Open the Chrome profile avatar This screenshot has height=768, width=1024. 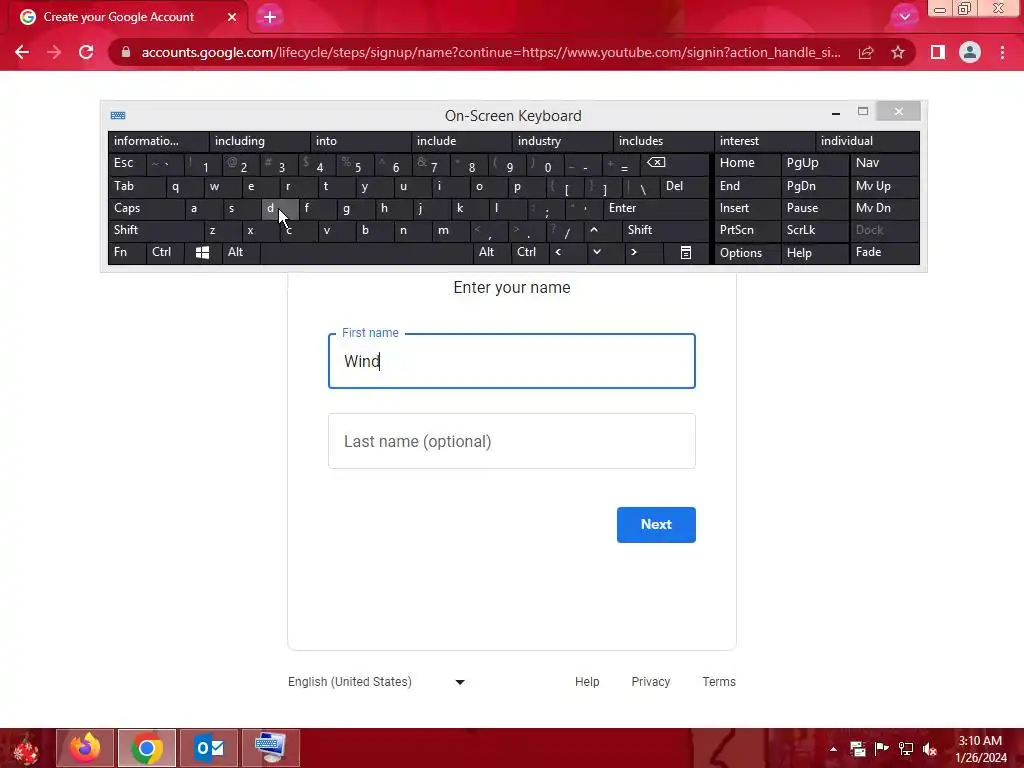(x=970, y=52)
